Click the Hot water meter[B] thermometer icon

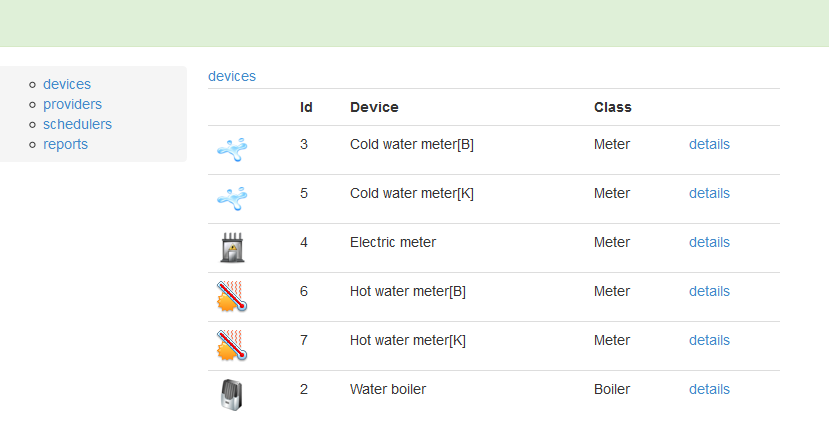tap(232, 297)
